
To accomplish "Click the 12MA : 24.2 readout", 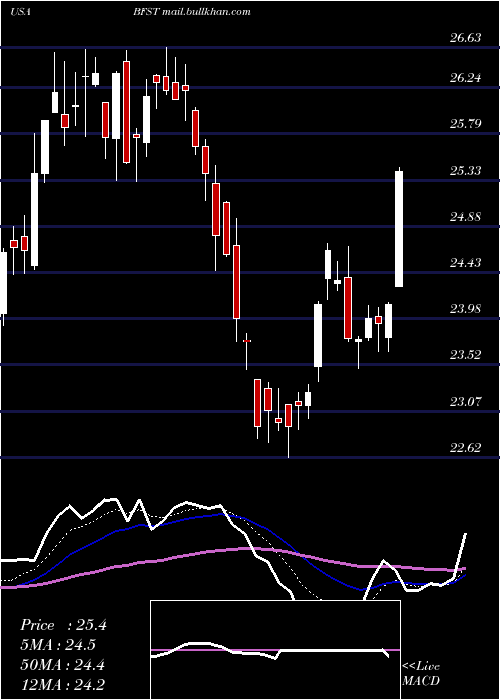I will pos(62,685).
